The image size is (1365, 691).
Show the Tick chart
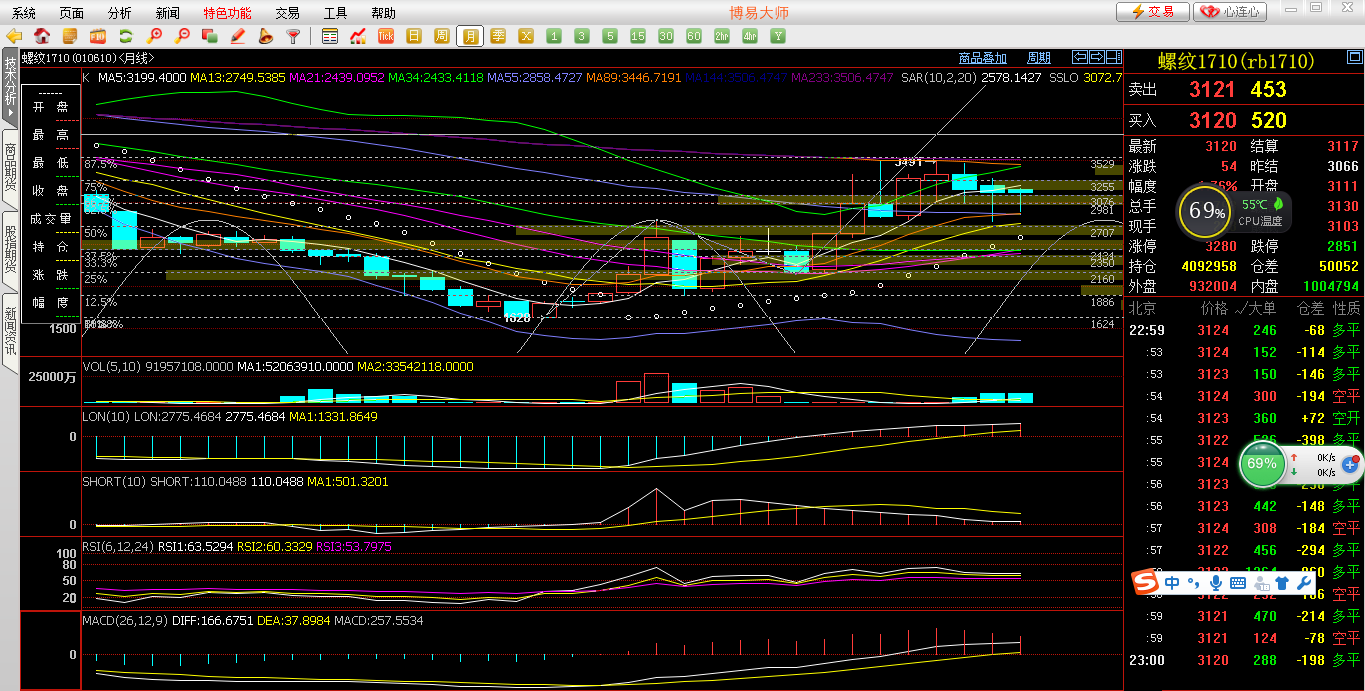[x=386, y=36]
